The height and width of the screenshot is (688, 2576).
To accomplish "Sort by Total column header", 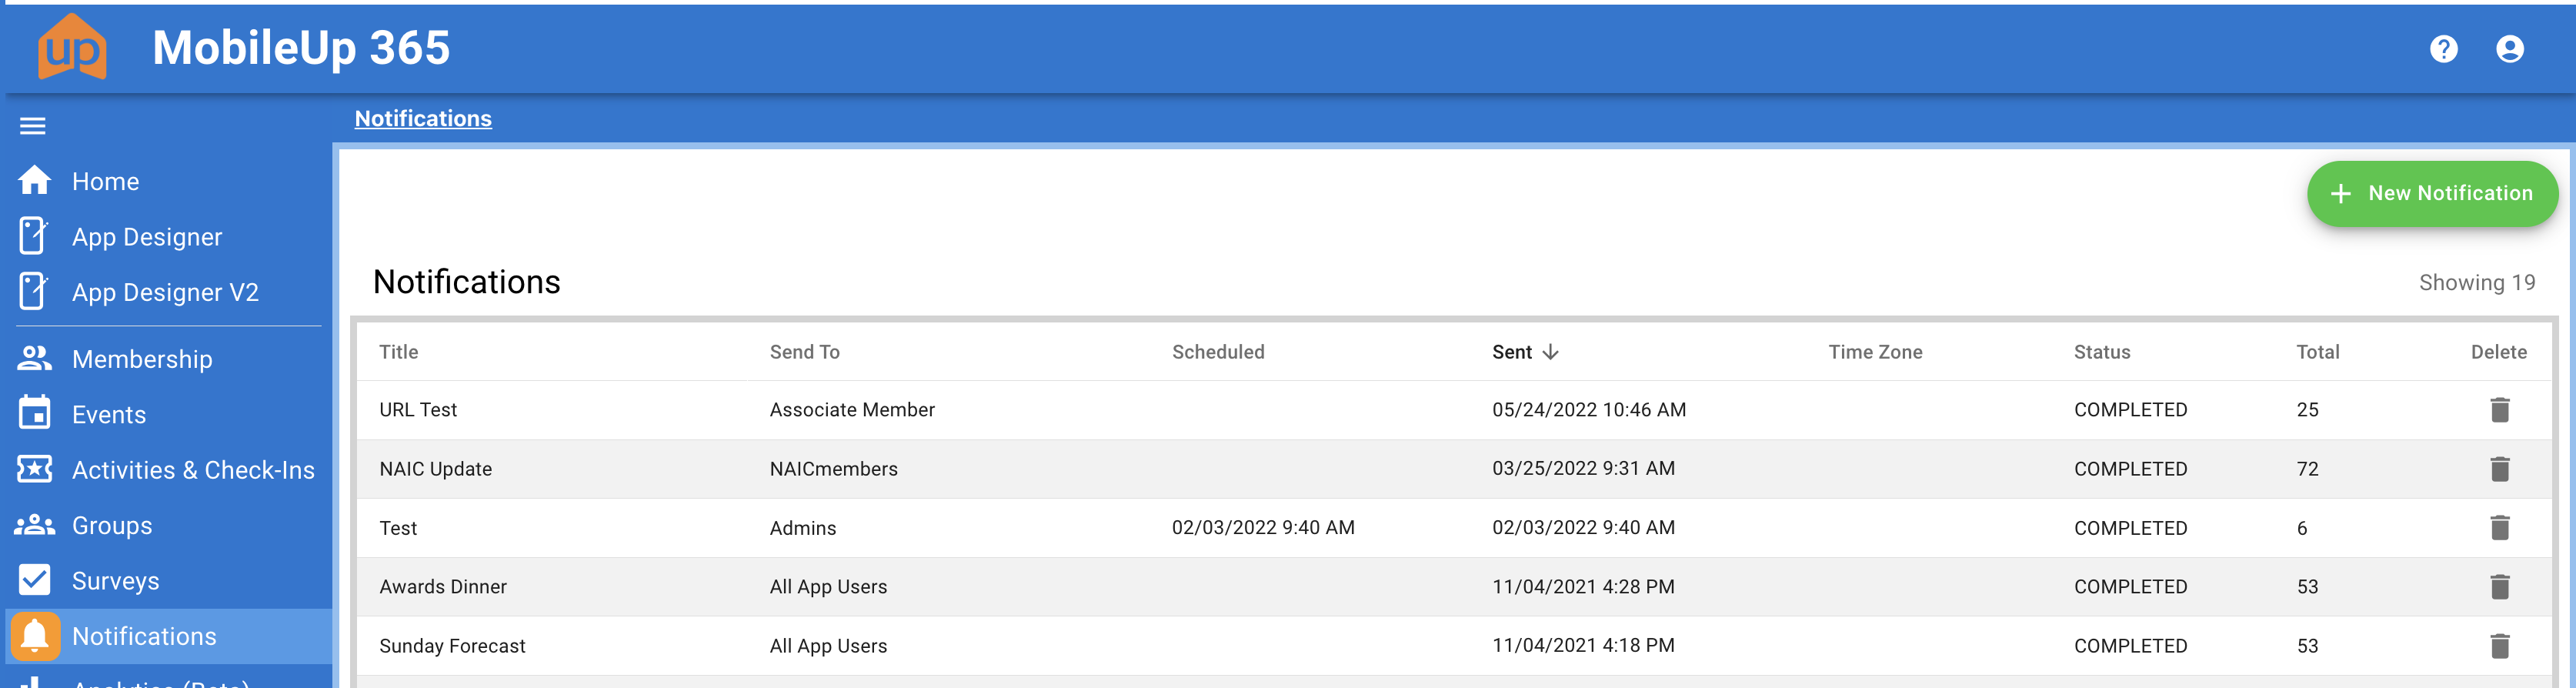I will [x=2318, y=352].
